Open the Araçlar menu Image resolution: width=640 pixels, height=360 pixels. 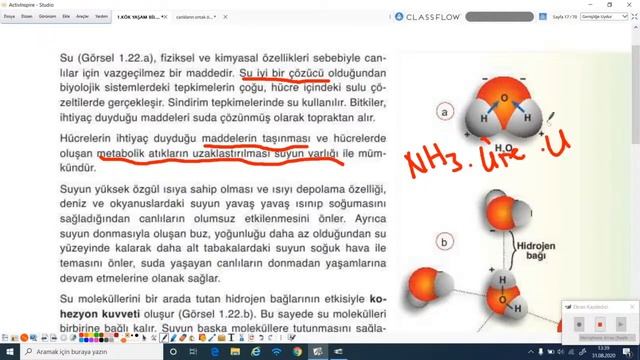point(82,17)
